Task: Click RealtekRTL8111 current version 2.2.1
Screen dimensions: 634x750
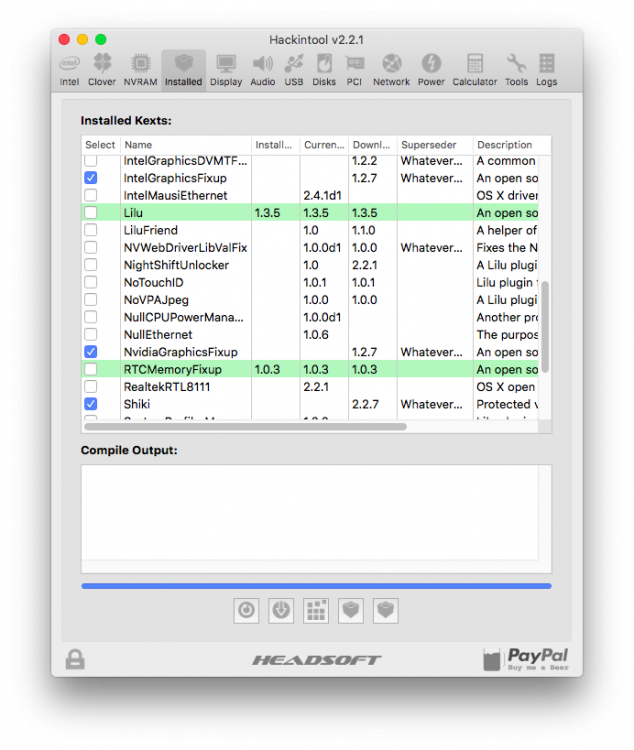Action: click(x=316, y=387)
